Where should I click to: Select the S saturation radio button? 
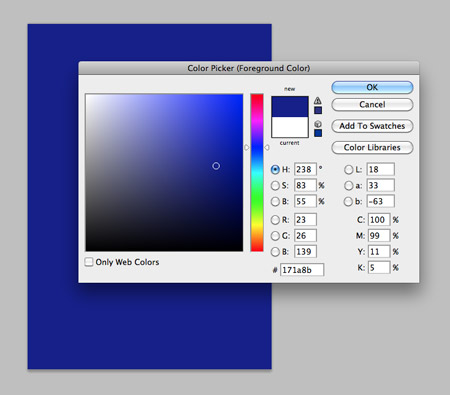coord(275,185)
